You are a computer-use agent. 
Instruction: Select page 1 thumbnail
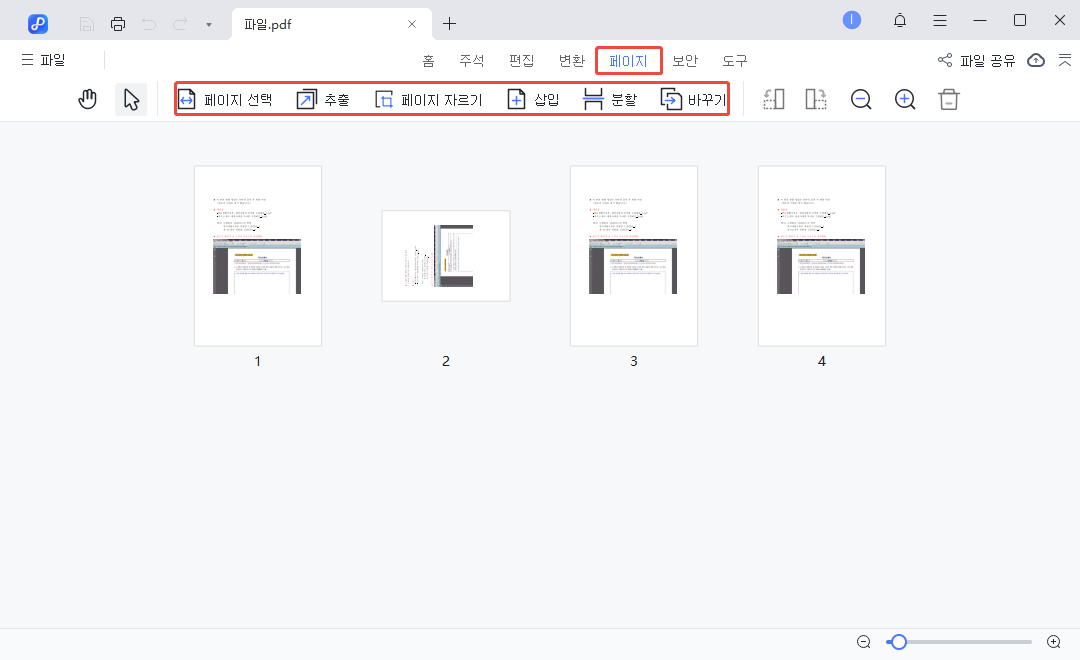pyautogui.click(x=258, y=256)
